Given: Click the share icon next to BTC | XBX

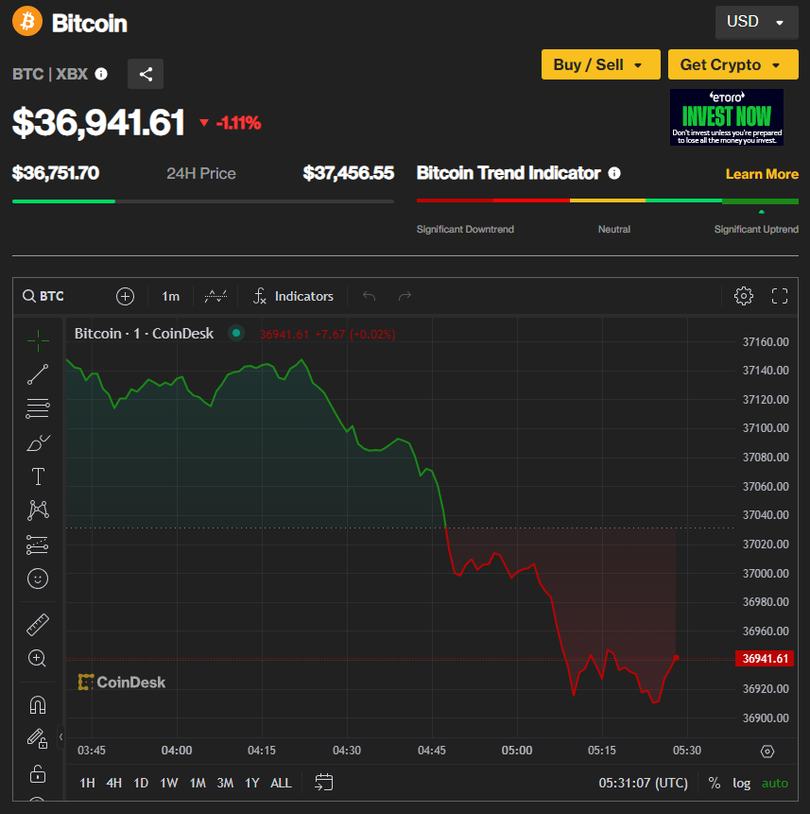Looking at the screenshot, I should (x=146, y=74).
